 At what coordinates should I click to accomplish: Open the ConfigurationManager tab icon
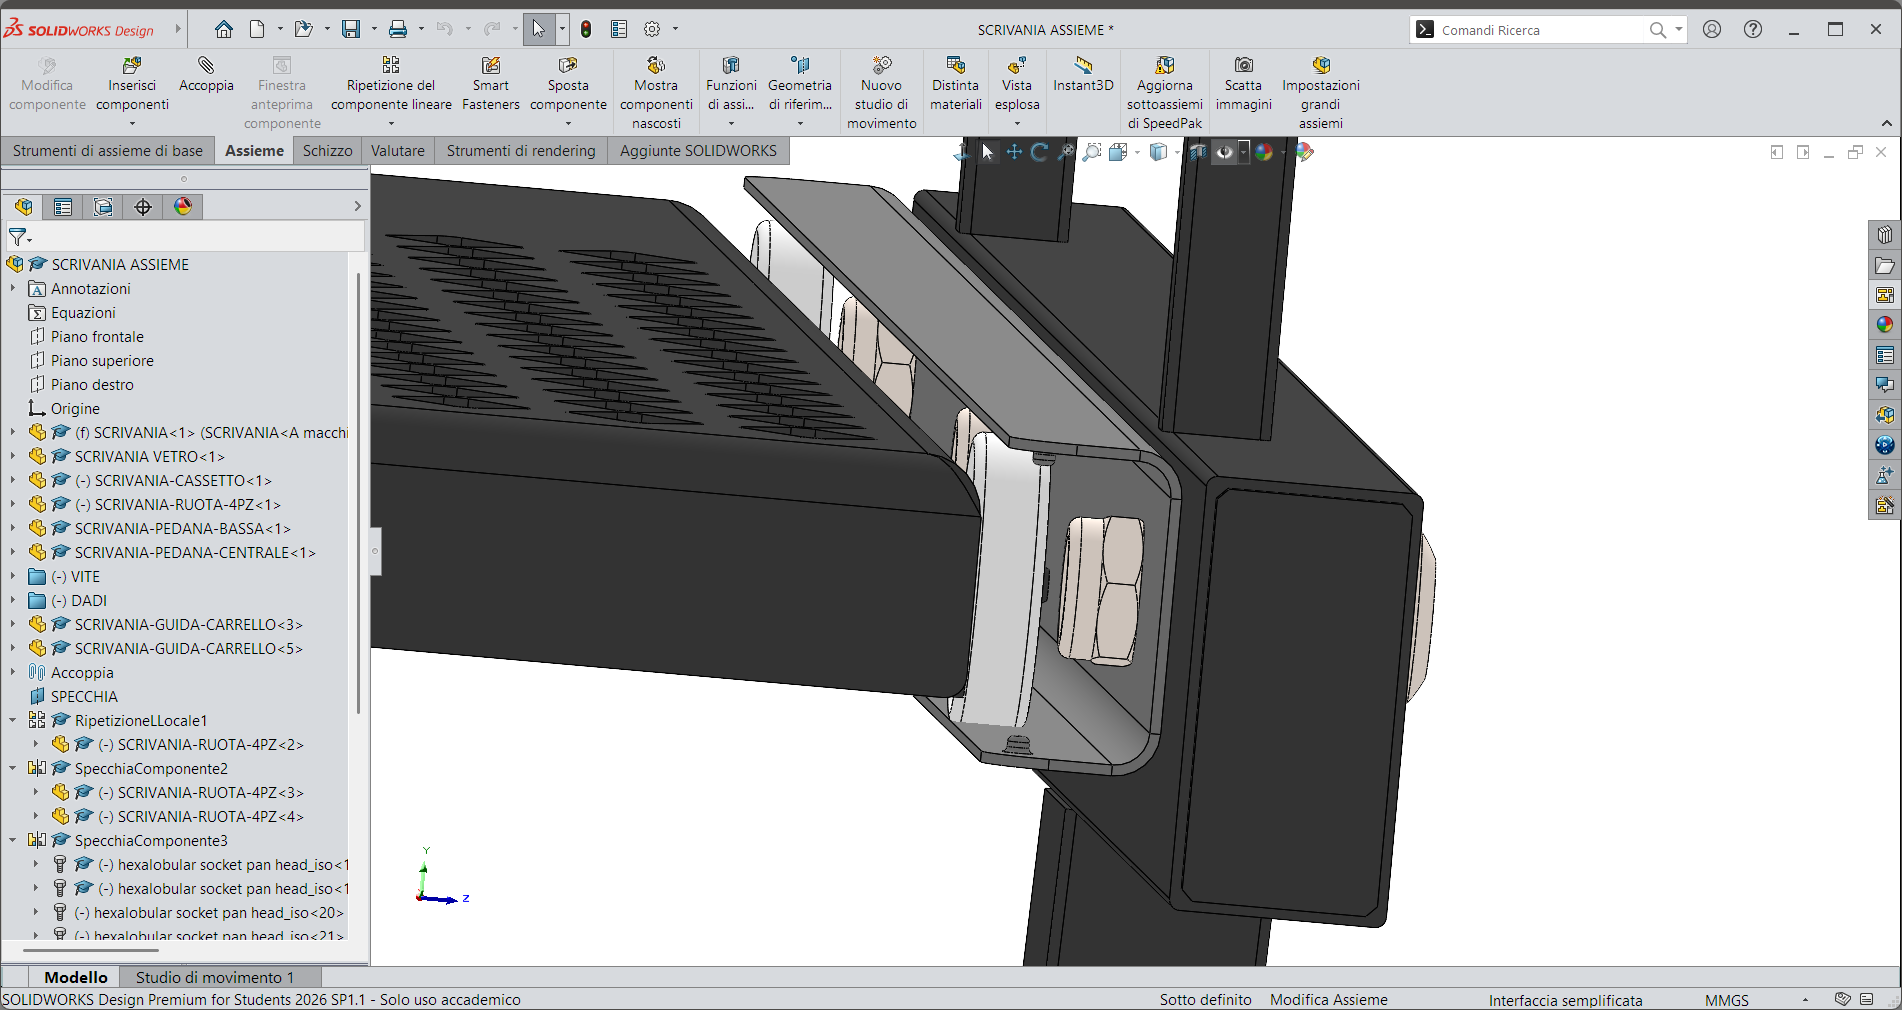click(x=103, y=206)
